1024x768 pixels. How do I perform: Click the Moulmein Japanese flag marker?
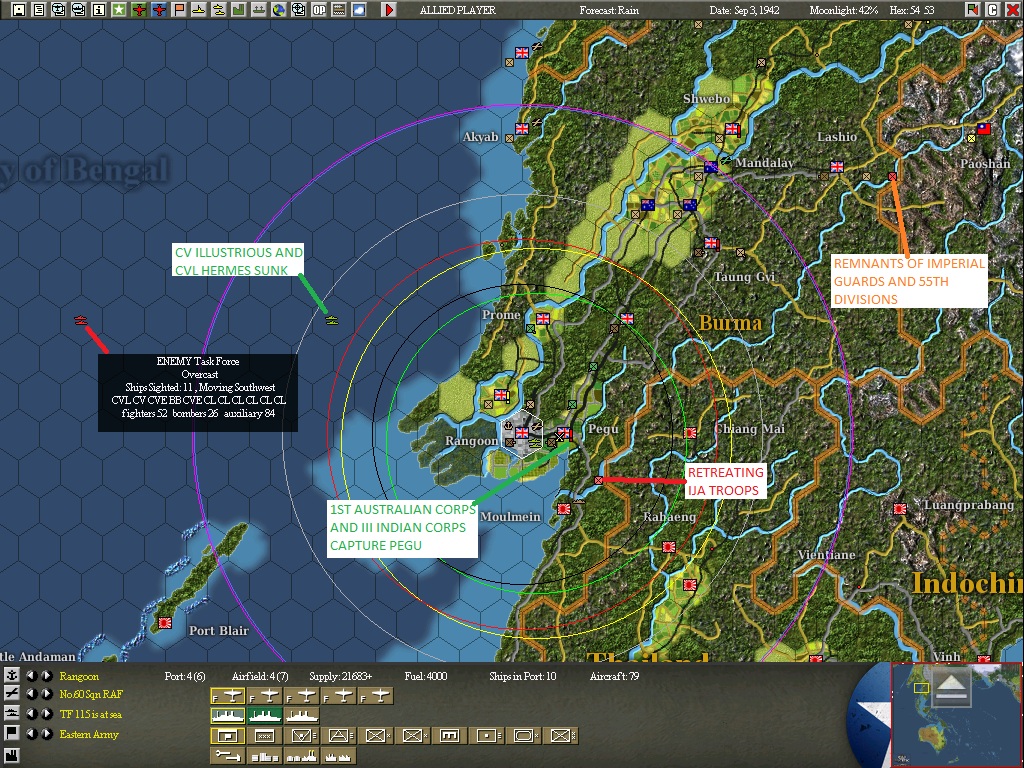click(564, 508)
